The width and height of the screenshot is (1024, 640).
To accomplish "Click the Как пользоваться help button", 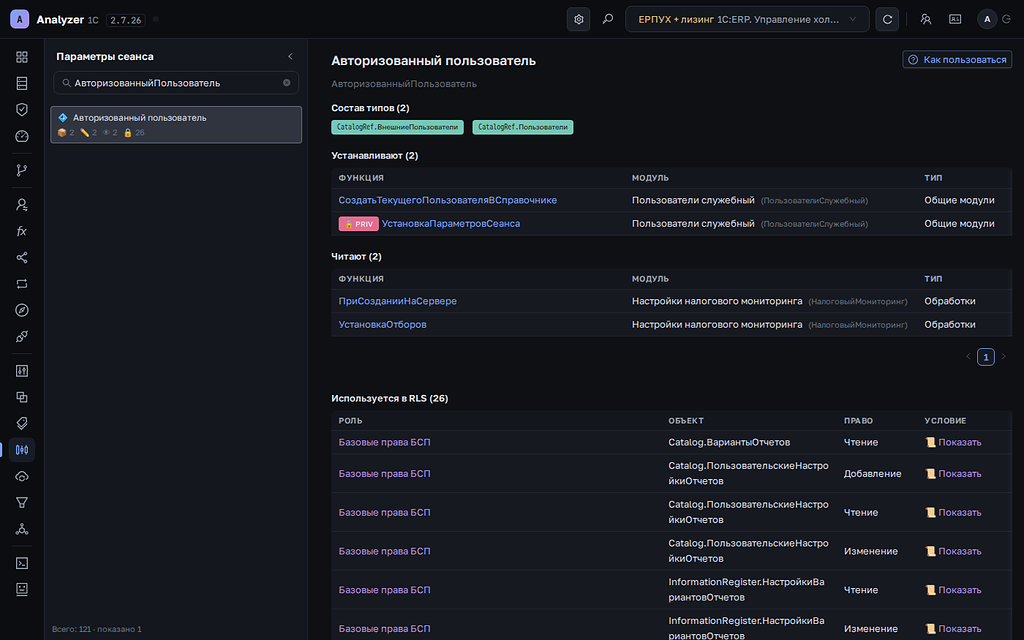I will 957,59.
